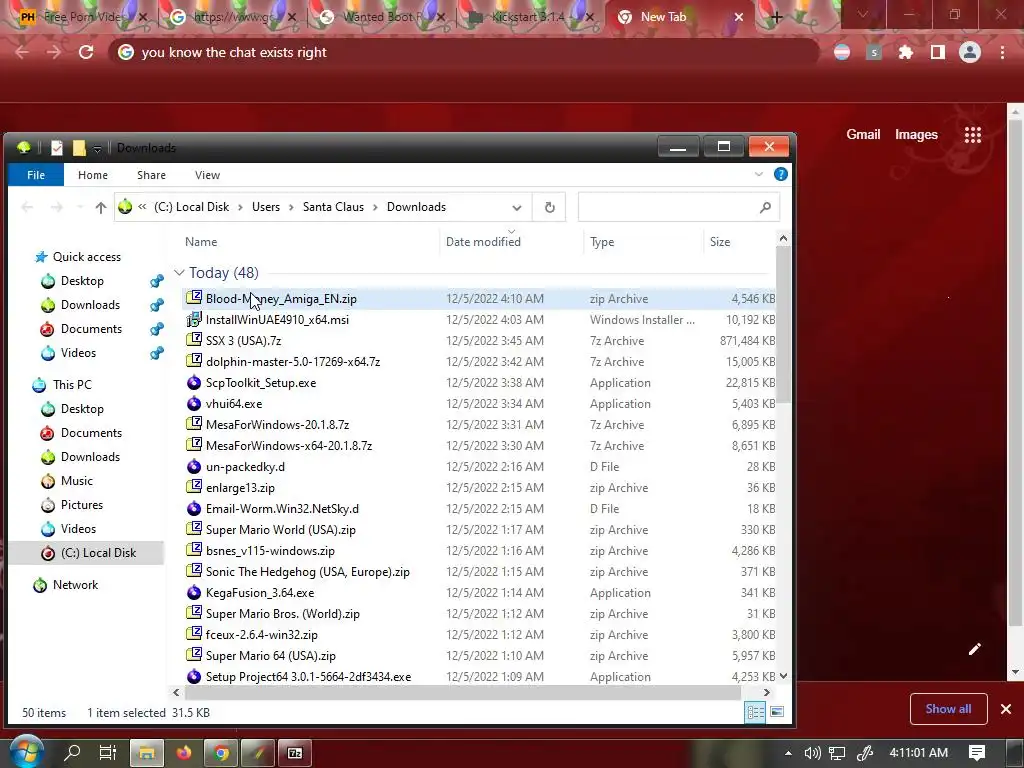This screenshot has width=1024, height=768.
Task: Open Downloads under Quick access
Action: click(x=90, y=304)
